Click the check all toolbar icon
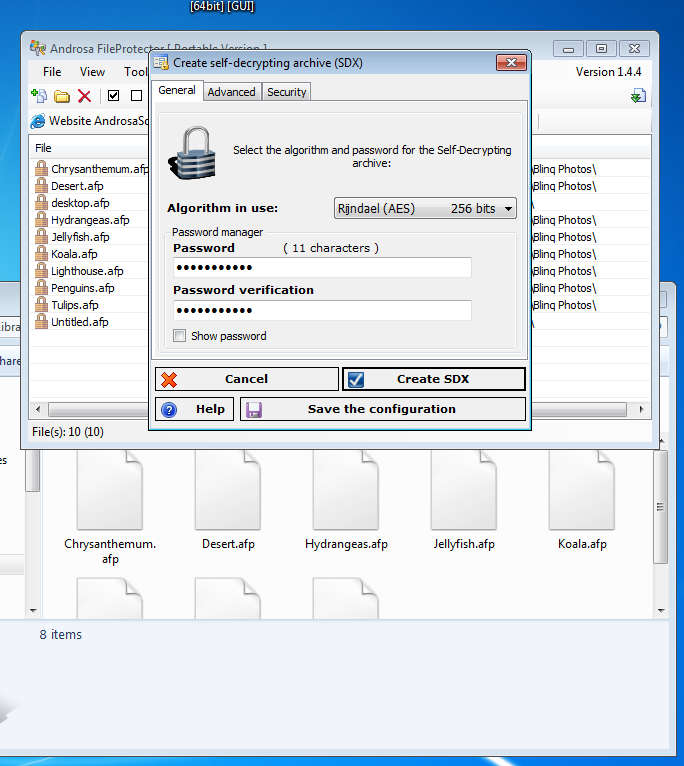 [113, 96]
